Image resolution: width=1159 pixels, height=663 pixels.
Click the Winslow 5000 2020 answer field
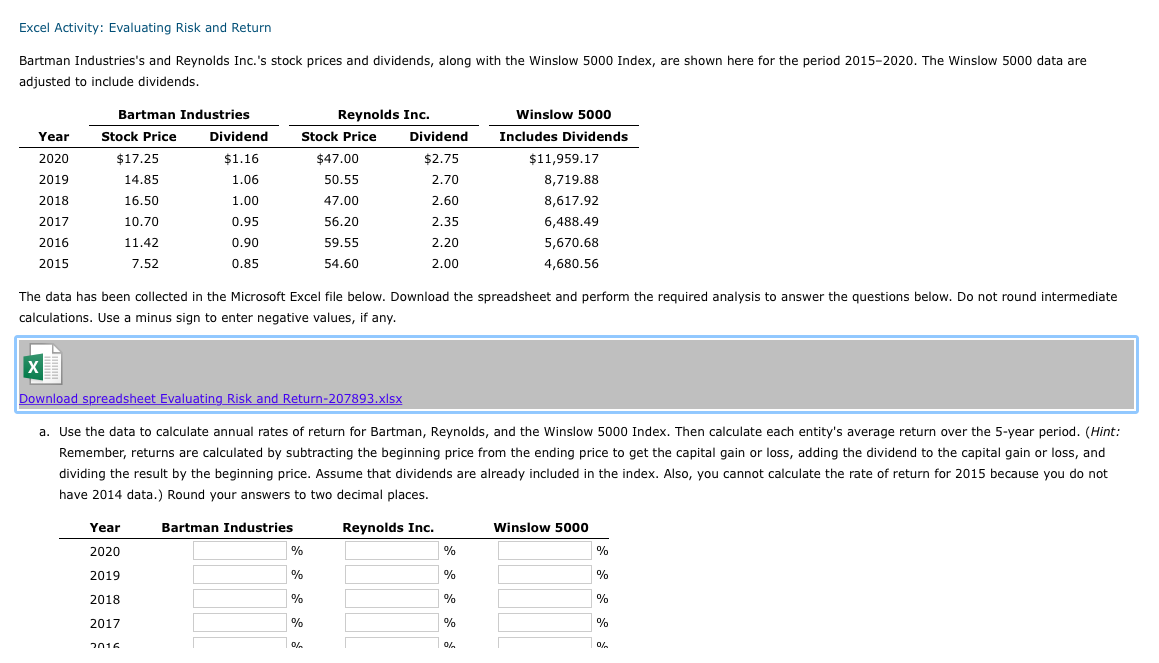(x=543, y=549)
